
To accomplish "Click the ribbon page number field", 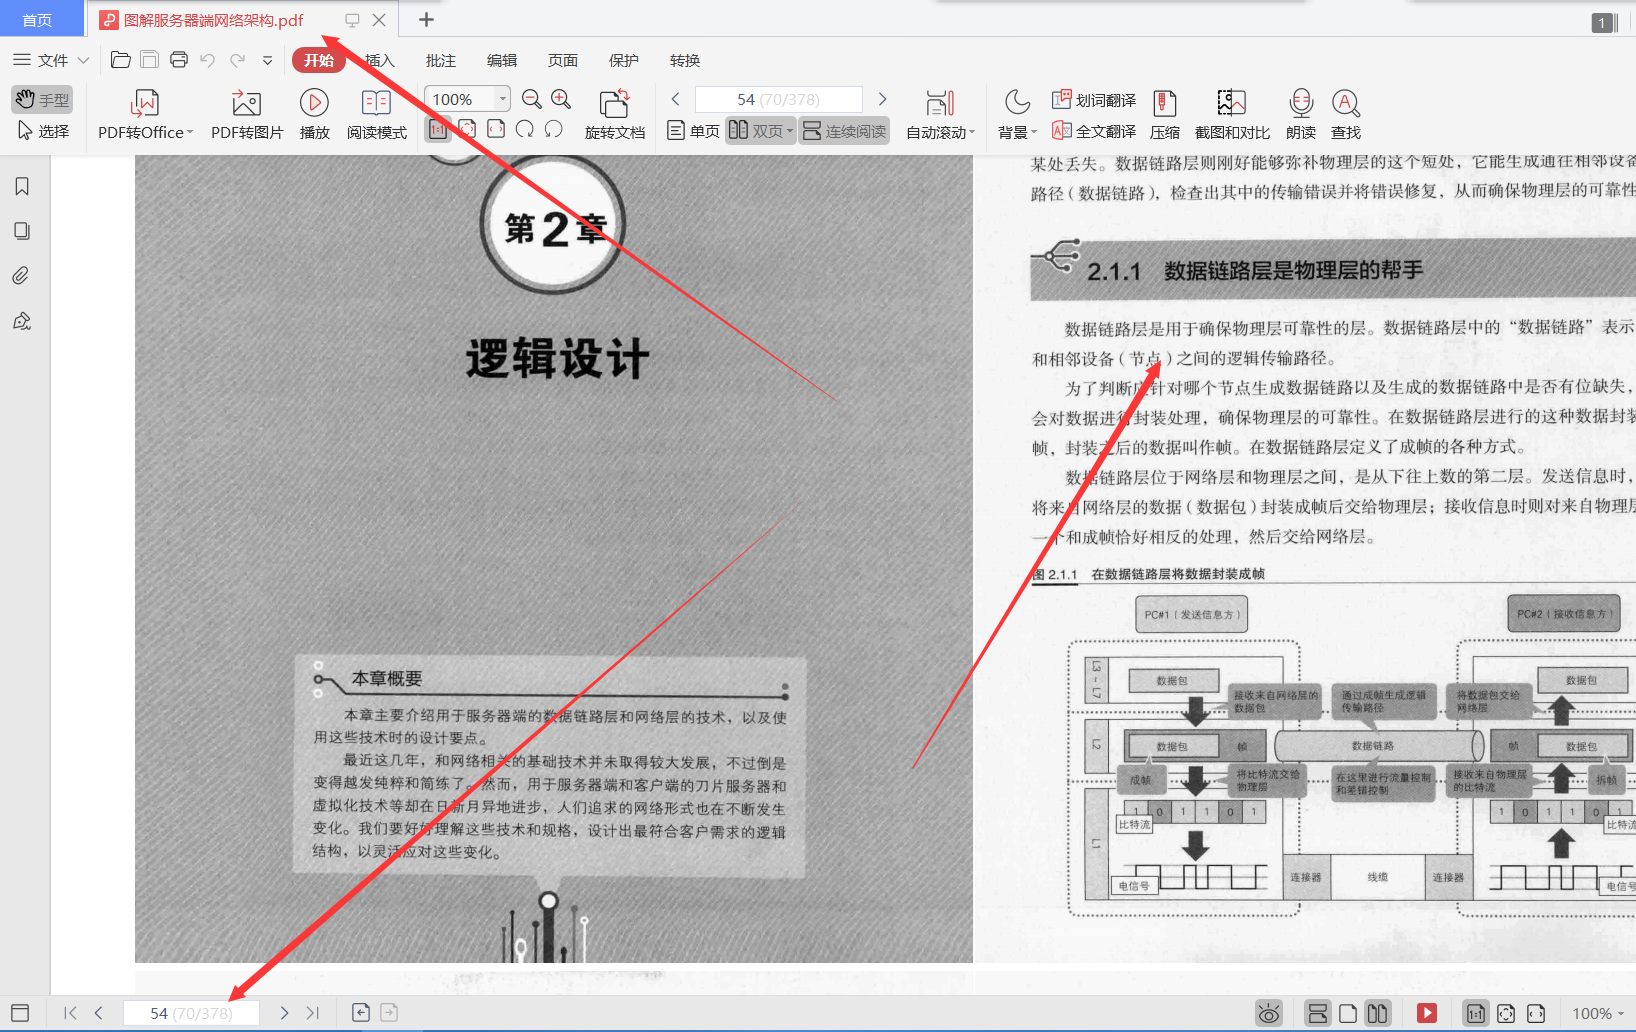I will tap(778, 99).
